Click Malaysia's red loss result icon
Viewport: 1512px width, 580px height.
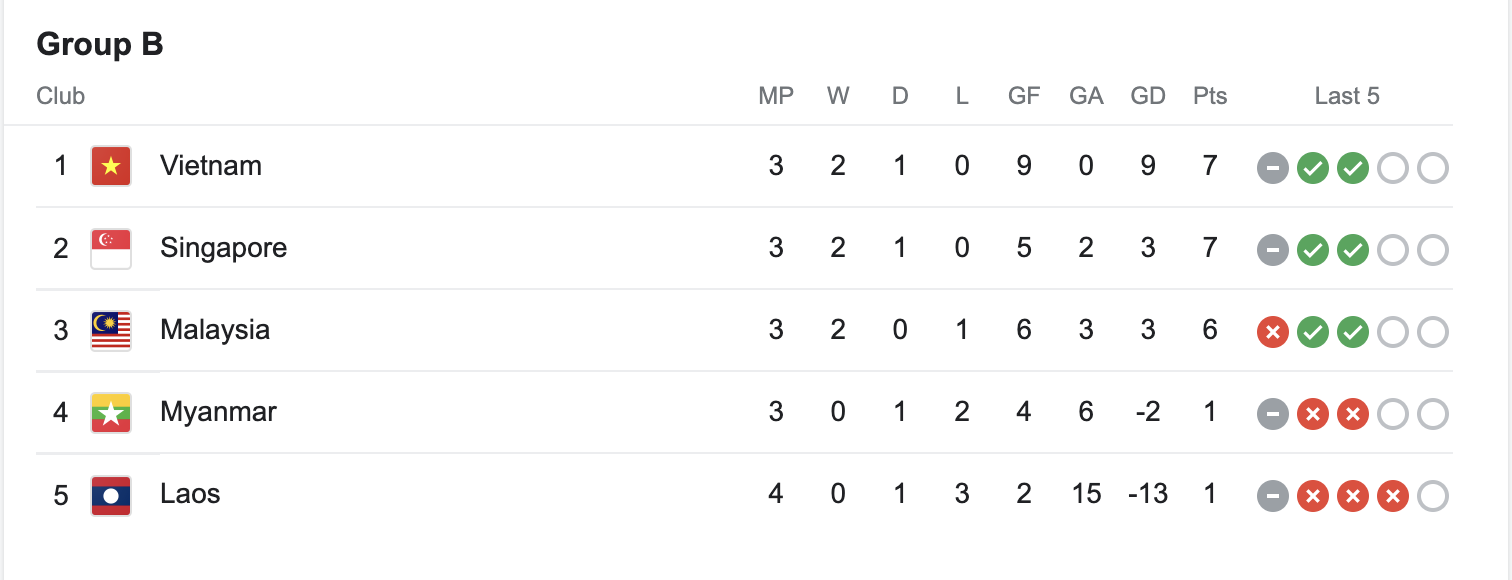(1273, 332)
